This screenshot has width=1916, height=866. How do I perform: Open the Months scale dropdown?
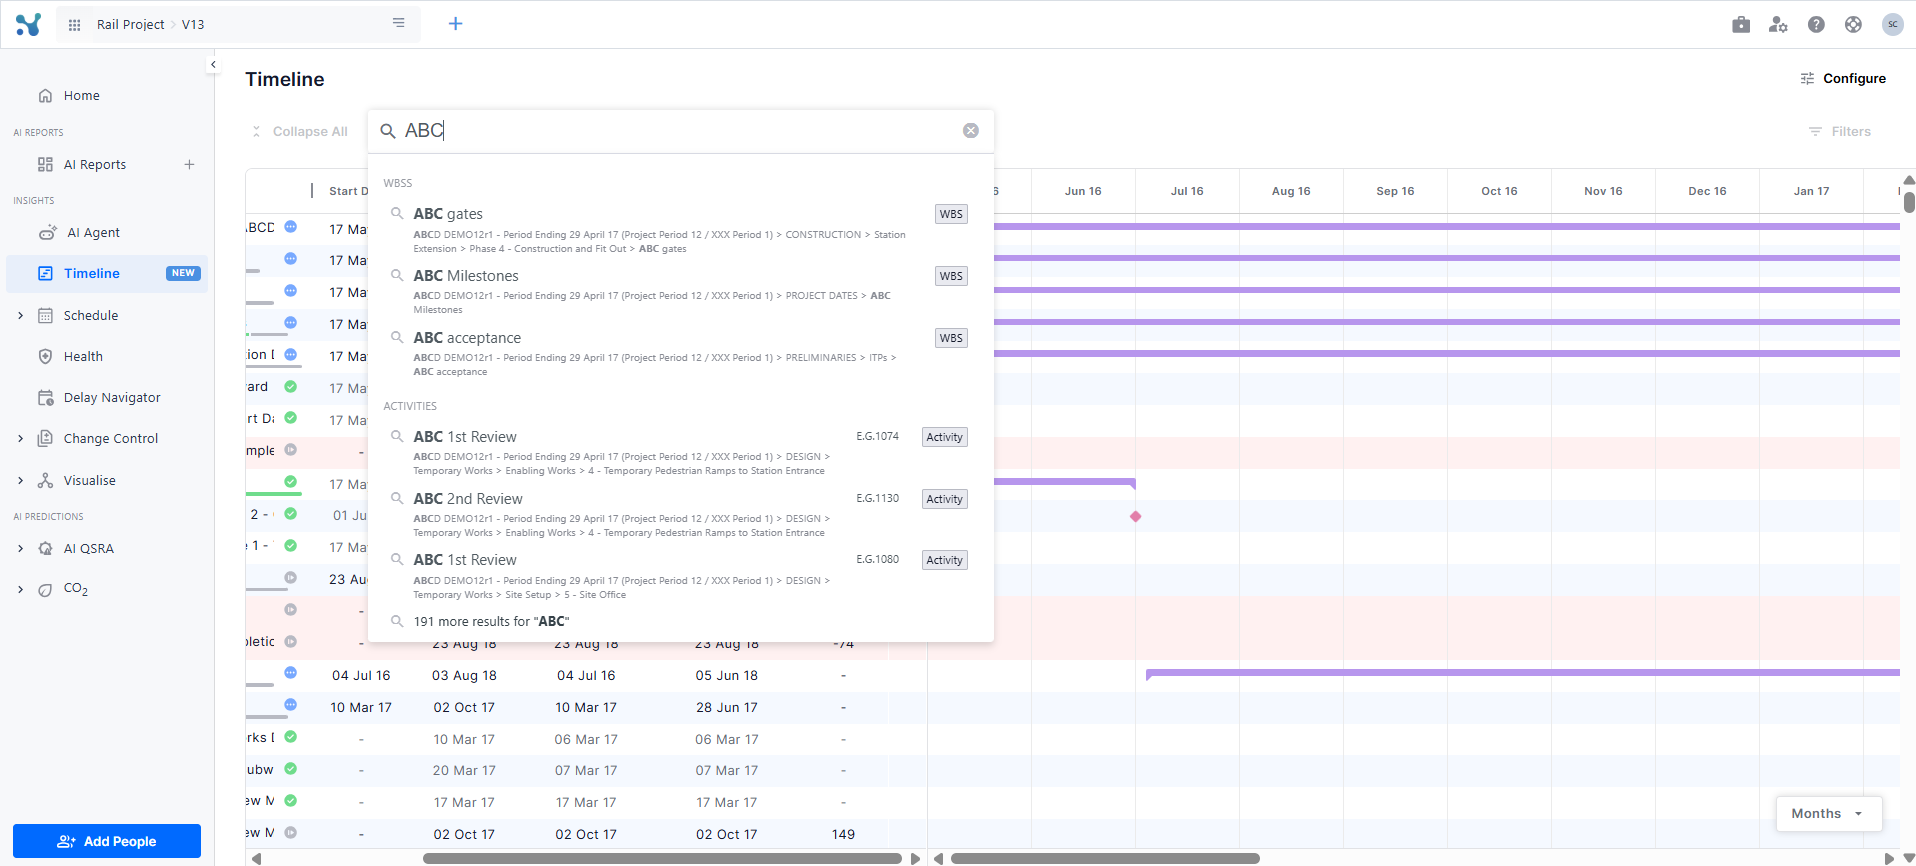(x=1829, y=814)
